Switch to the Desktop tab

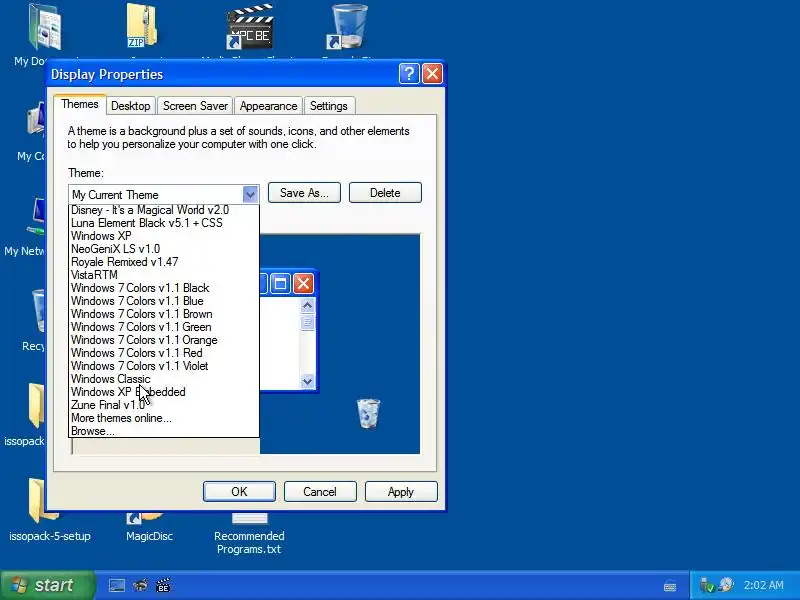pyautogui.click(x=131, y=106)
